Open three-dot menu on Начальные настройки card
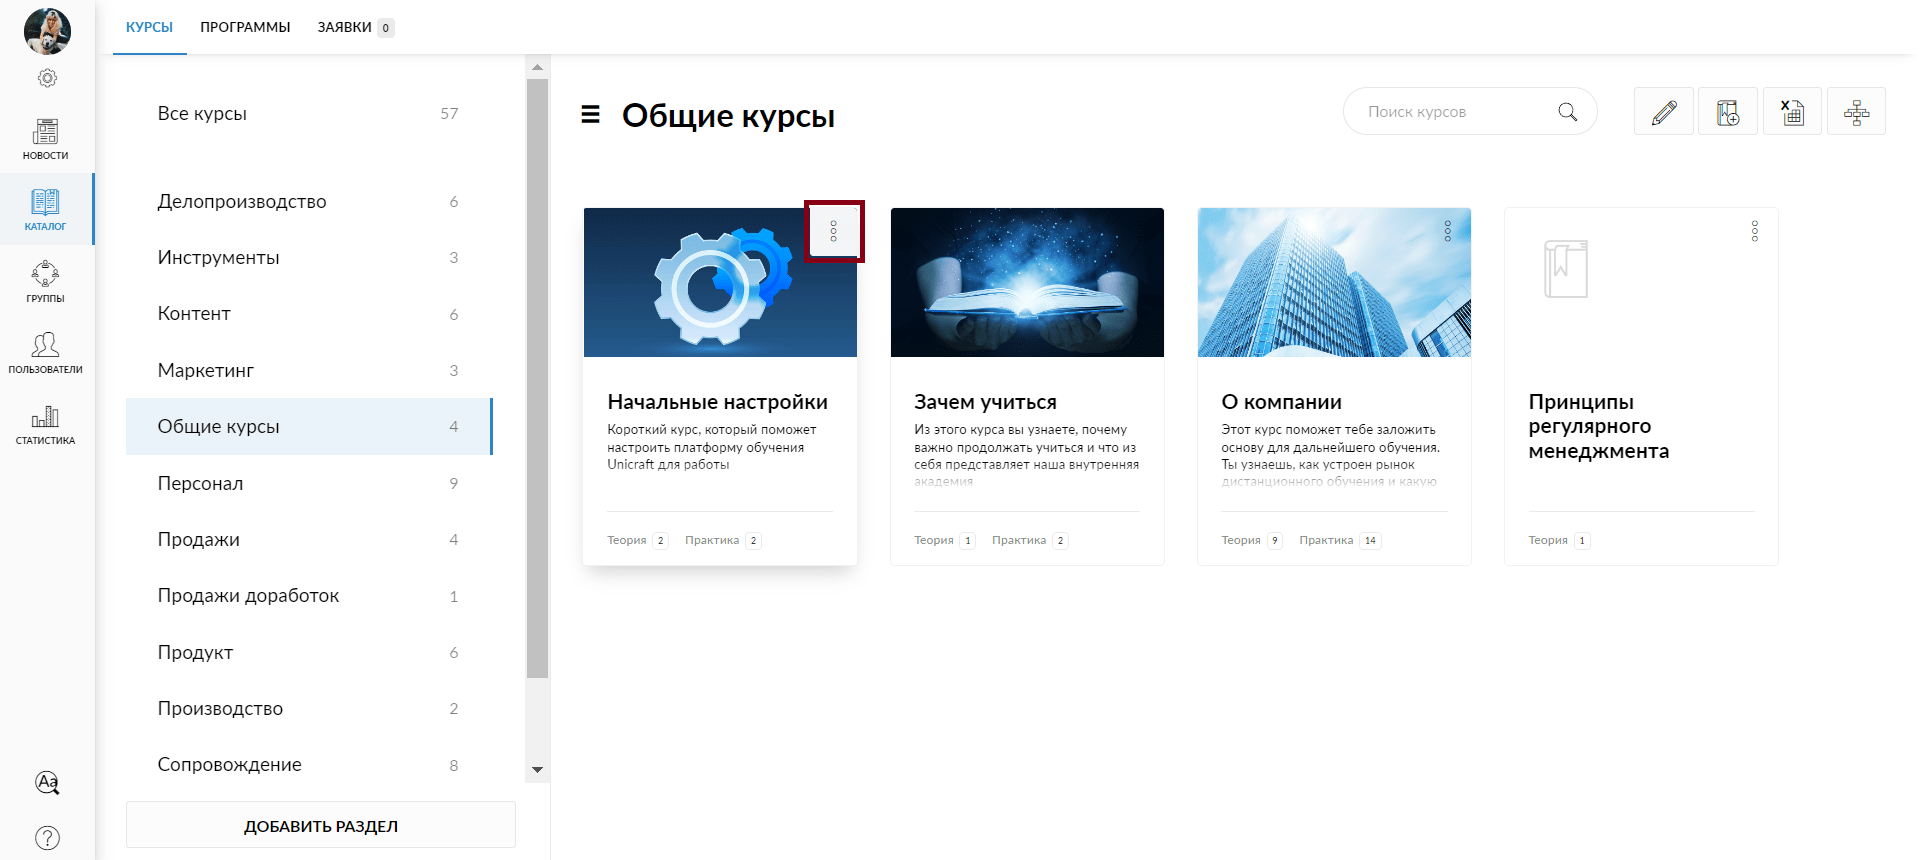The height and width of the screenshot is (860, 1920). 834,232
